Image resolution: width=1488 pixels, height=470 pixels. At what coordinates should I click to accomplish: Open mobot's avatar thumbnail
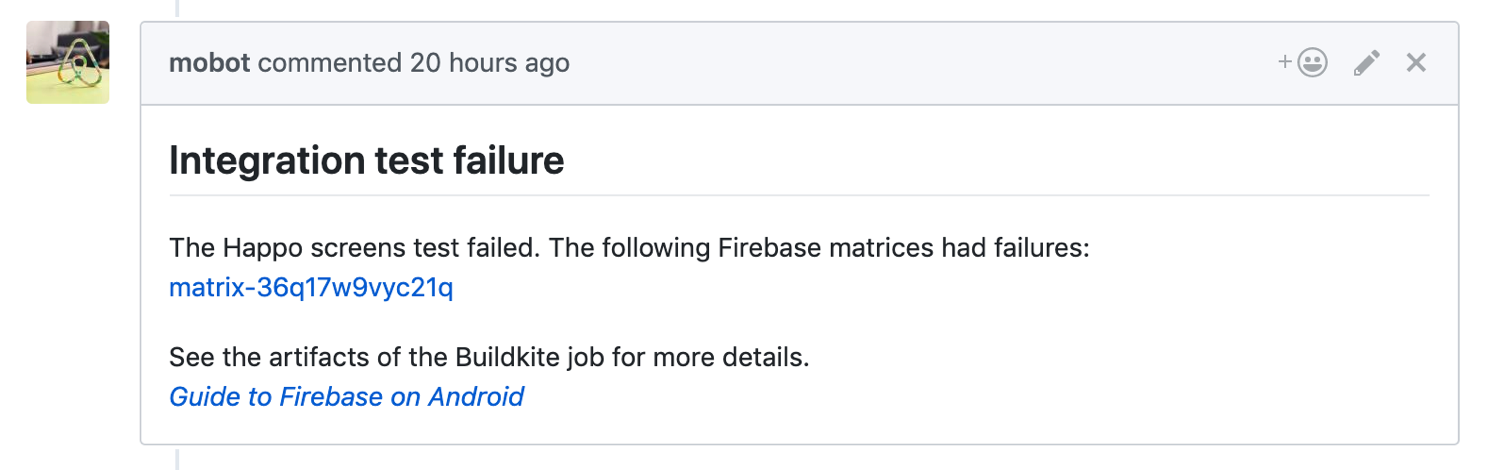[68, 63]
